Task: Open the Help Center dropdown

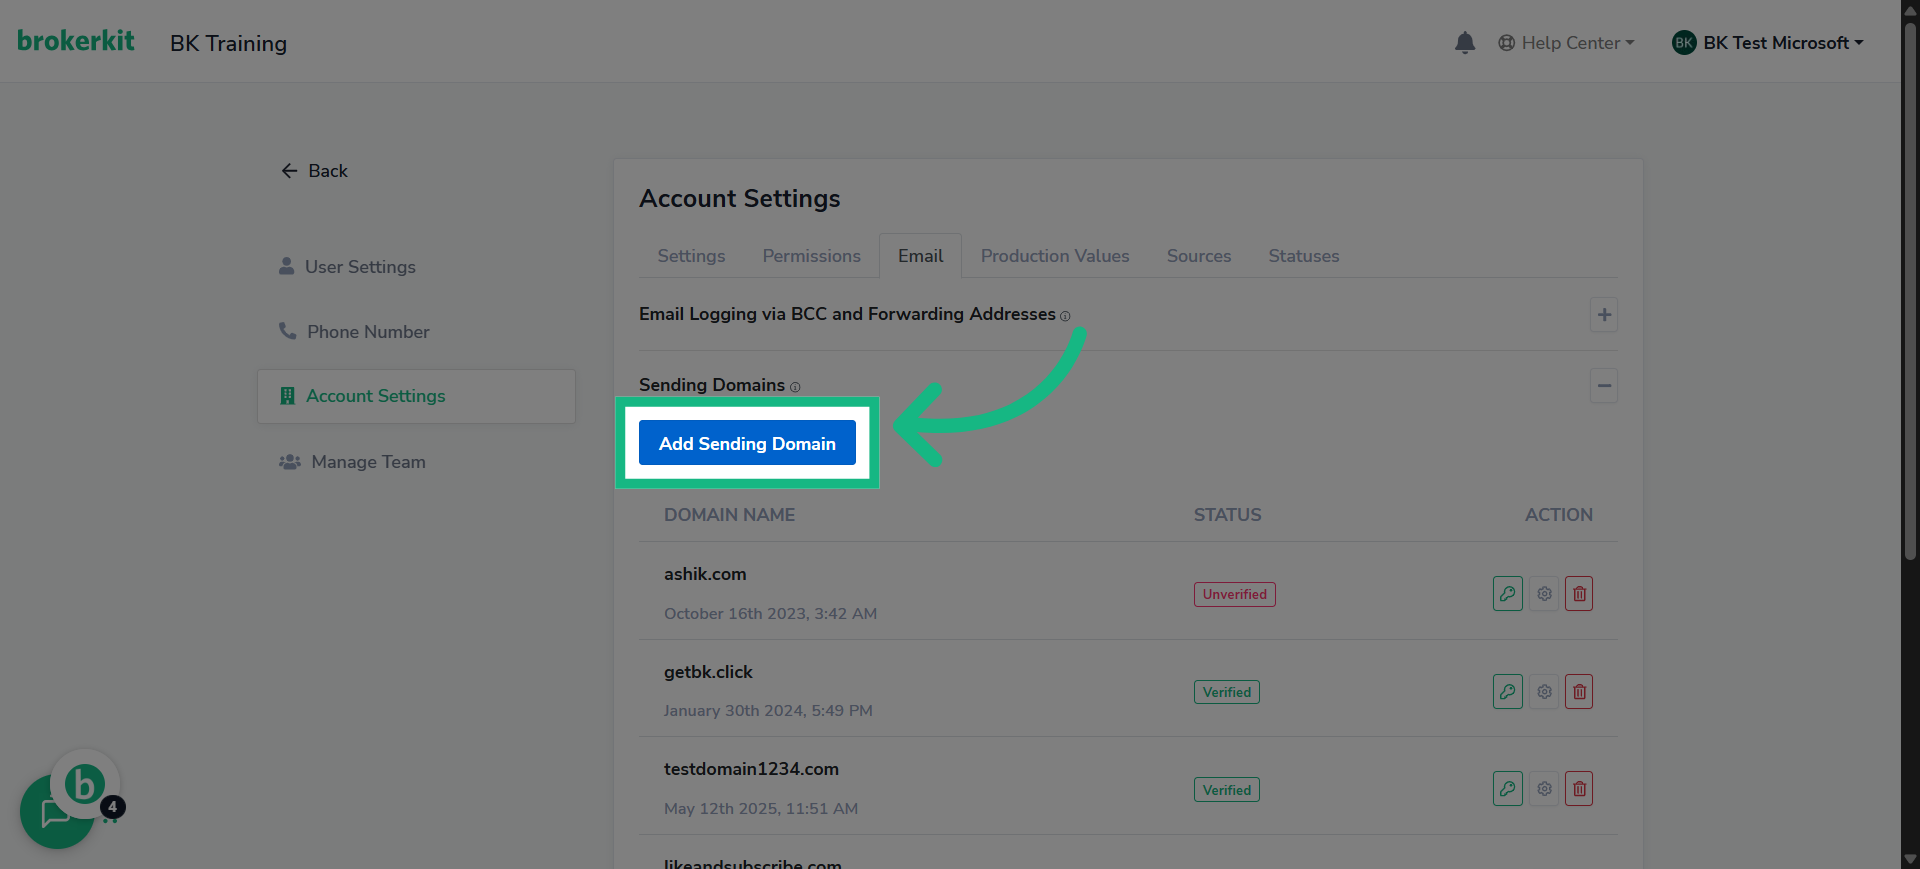Action: pyautogui.click(x=1566, y=43)
